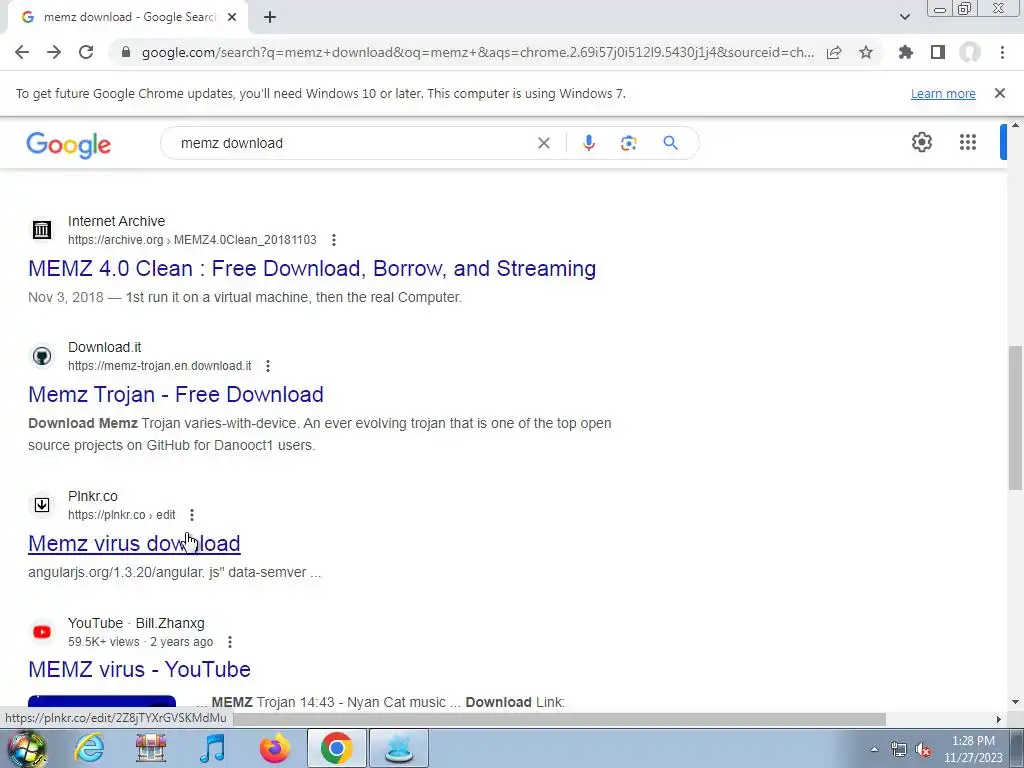Open the Memz virus download link
The image size is (1024, 768).
coord(134,543)
